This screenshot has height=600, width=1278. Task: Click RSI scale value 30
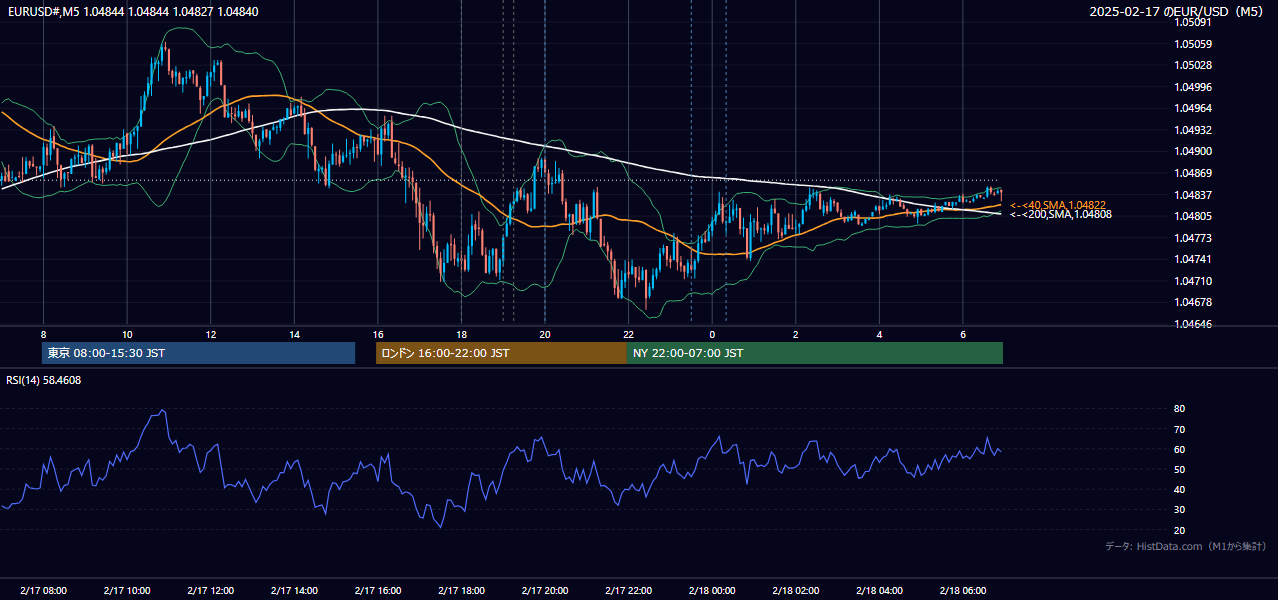(x=1180, y=510)
